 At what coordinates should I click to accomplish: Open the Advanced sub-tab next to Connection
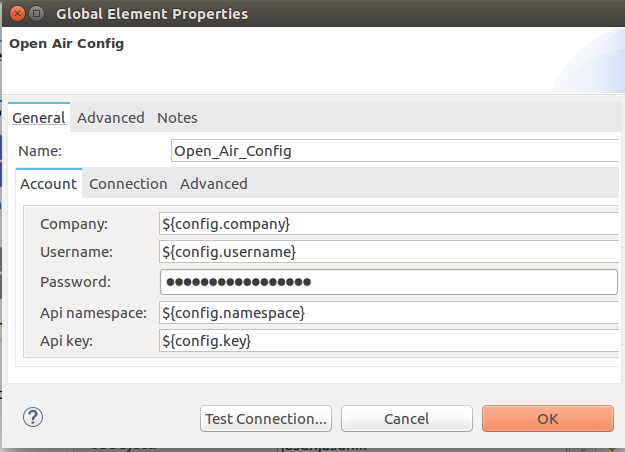[214, 184]
